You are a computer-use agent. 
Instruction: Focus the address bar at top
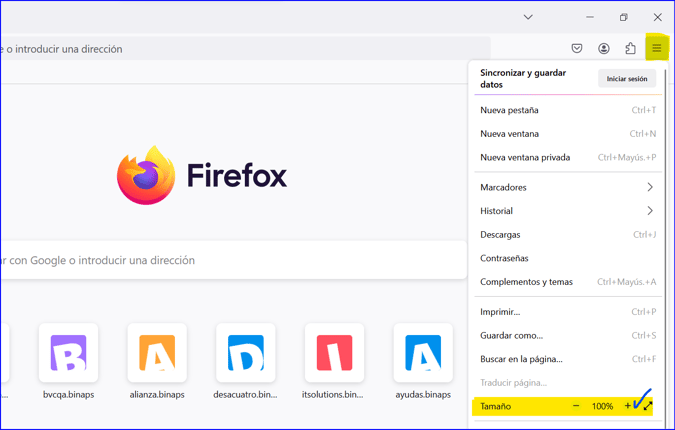pyautogui.click(x=245, y=49)
